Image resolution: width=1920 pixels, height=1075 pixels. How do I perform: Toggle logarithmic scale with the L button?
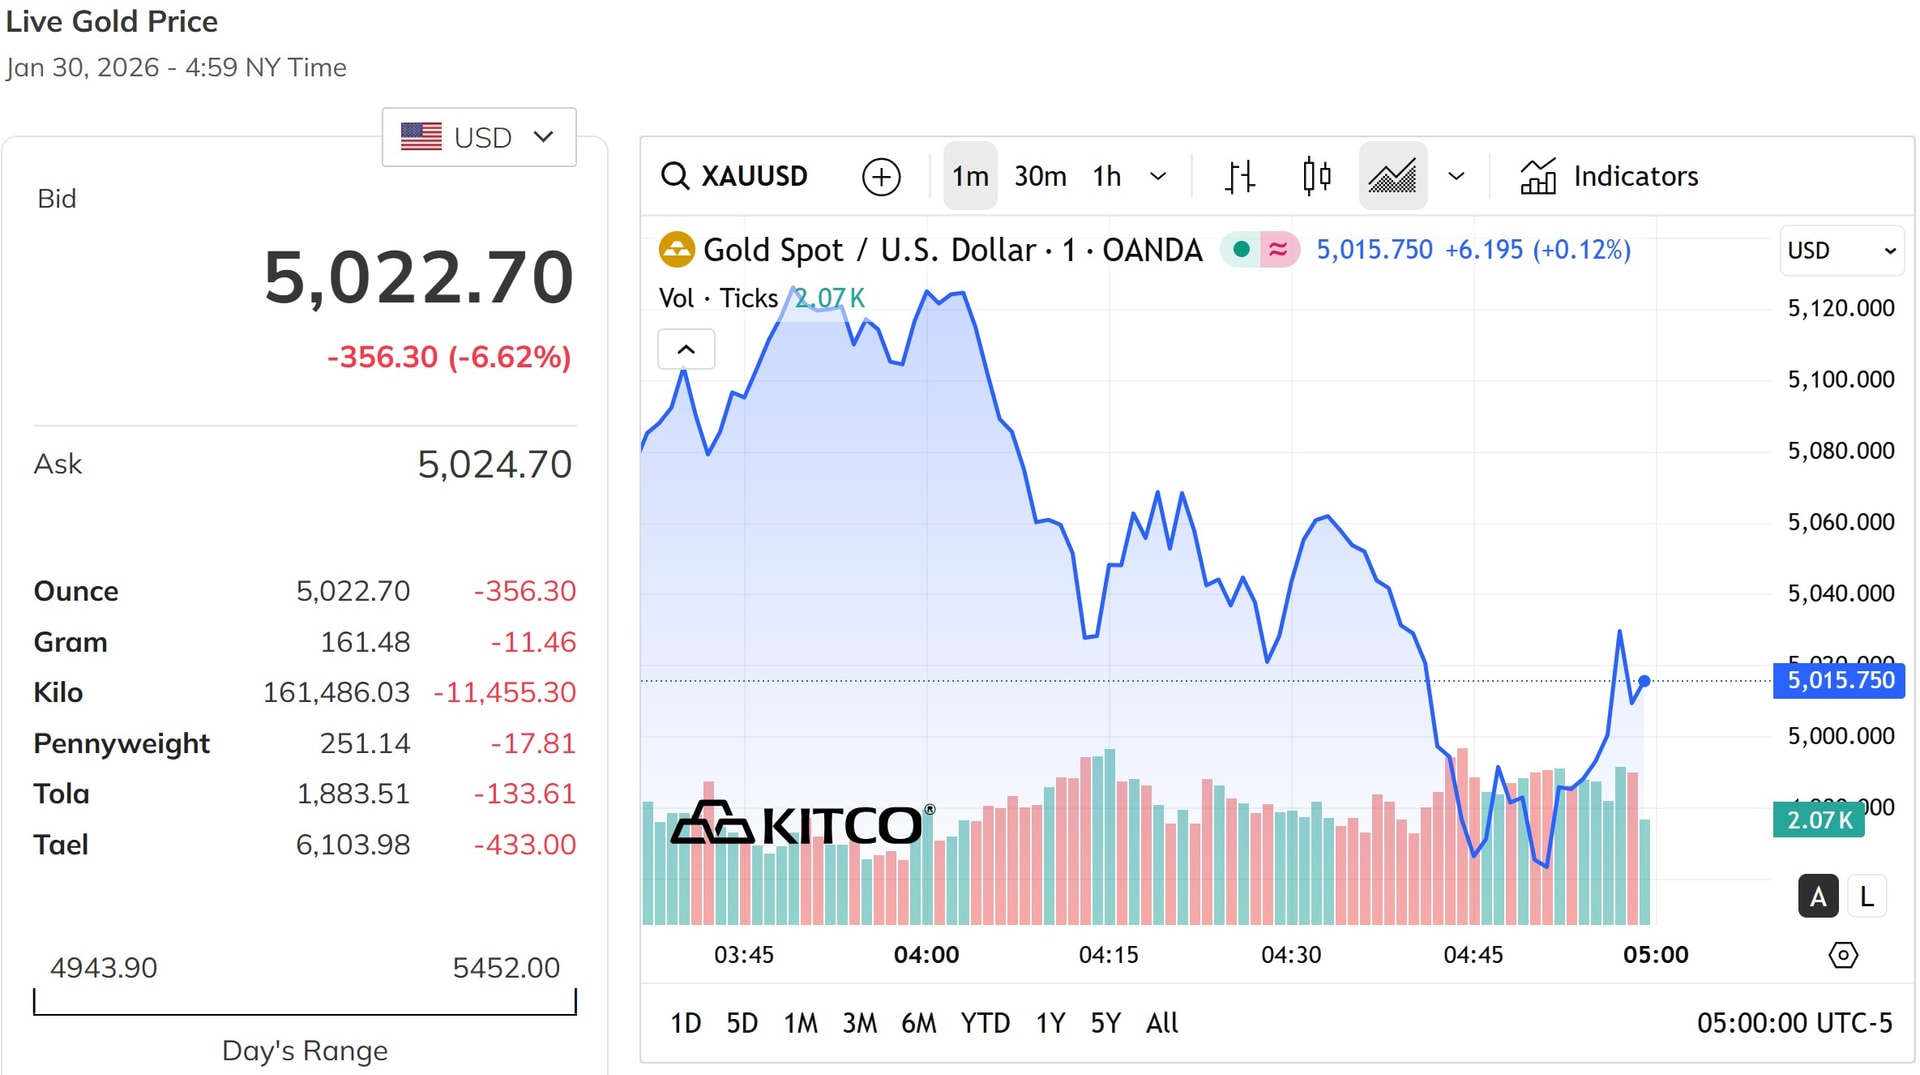[x=1866, y=896]
